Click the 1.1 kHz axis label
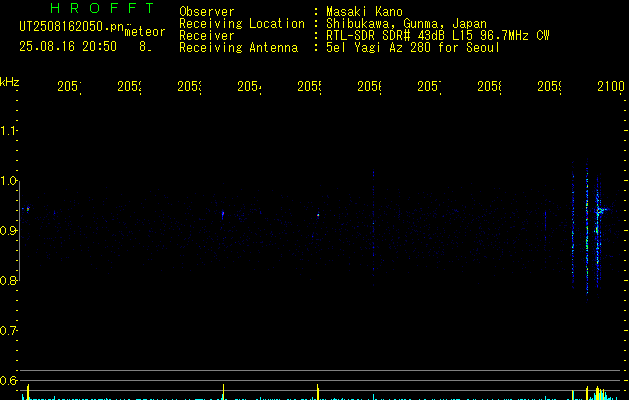This screenshot has width=629, height=400. pyautogui.click(x=8, y=131)
